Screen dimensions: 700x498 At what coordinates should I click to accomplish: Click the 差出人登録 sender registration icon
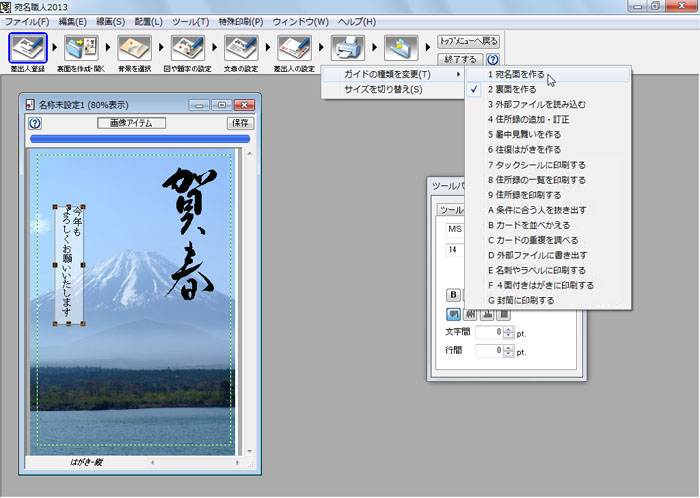point(28,47)
